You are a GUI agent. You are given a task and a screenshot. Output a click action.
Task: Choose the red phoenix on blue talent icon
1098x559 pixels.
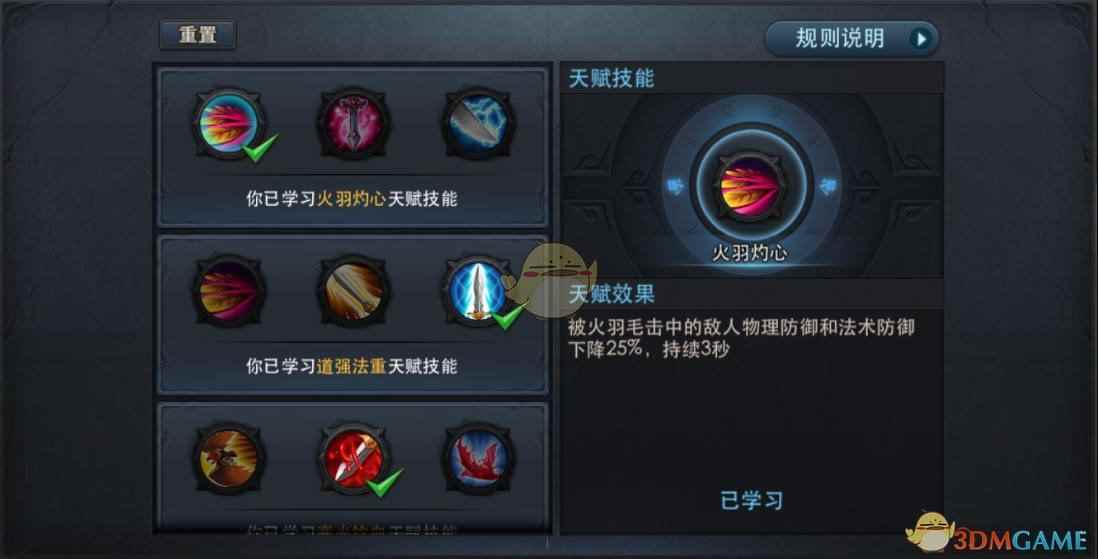478,458
